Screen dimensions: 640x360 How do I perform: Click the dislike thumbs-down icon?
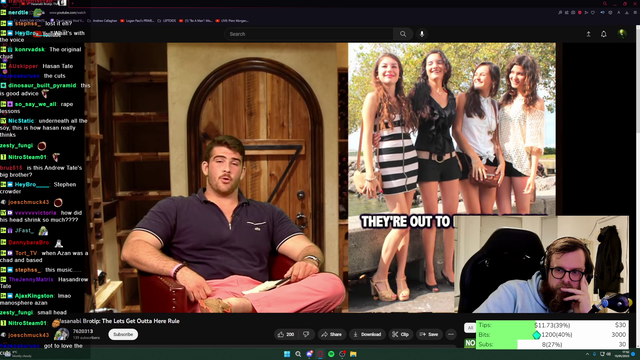306,334
